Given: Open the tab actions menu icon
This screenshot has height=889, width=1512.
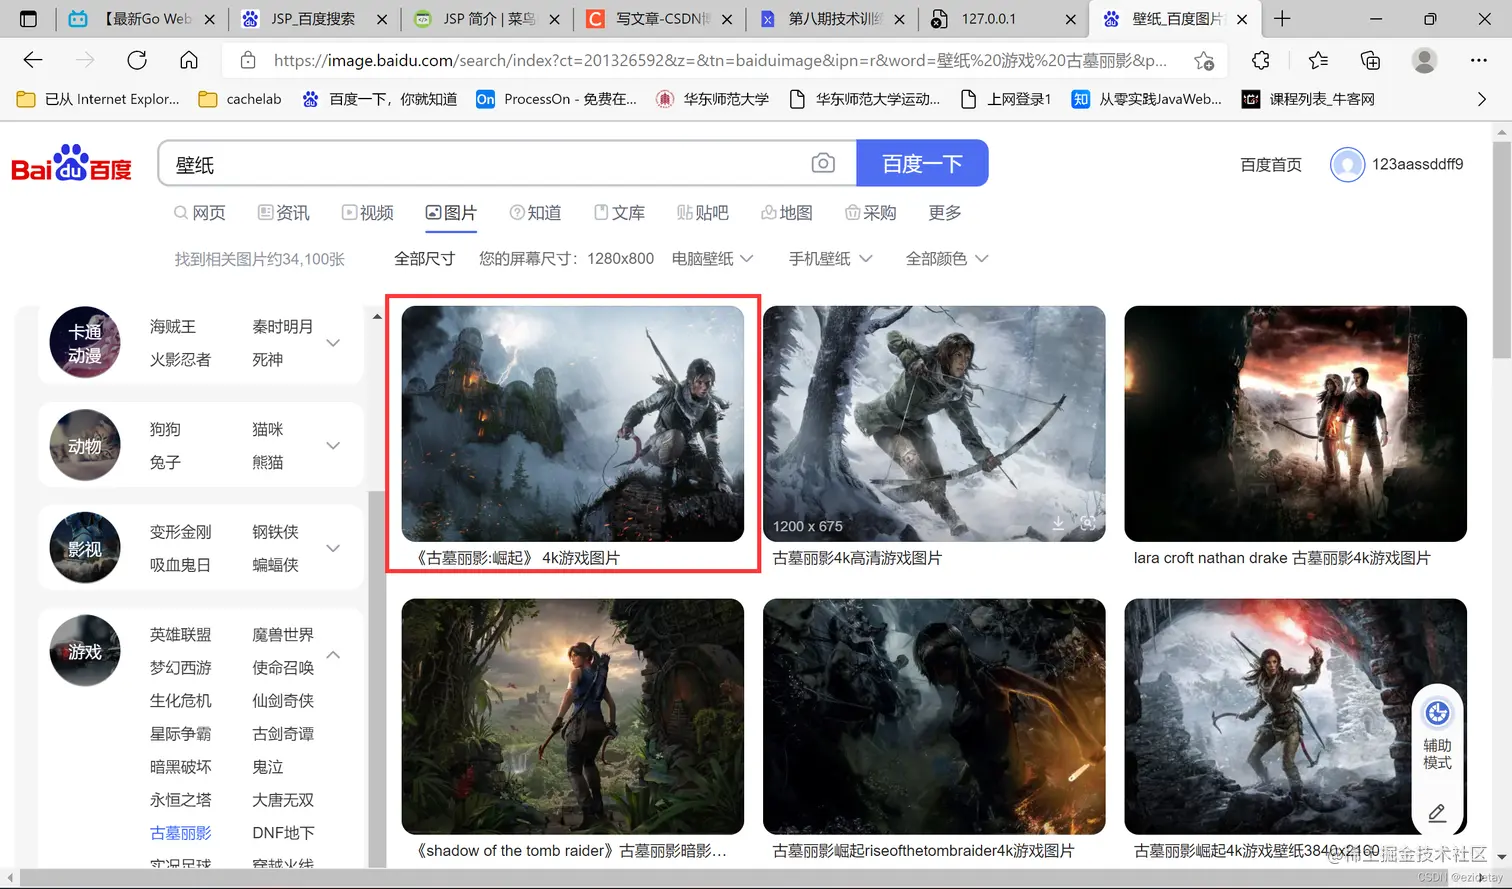Looking at the screenshot, I should [x=28, y=18].
